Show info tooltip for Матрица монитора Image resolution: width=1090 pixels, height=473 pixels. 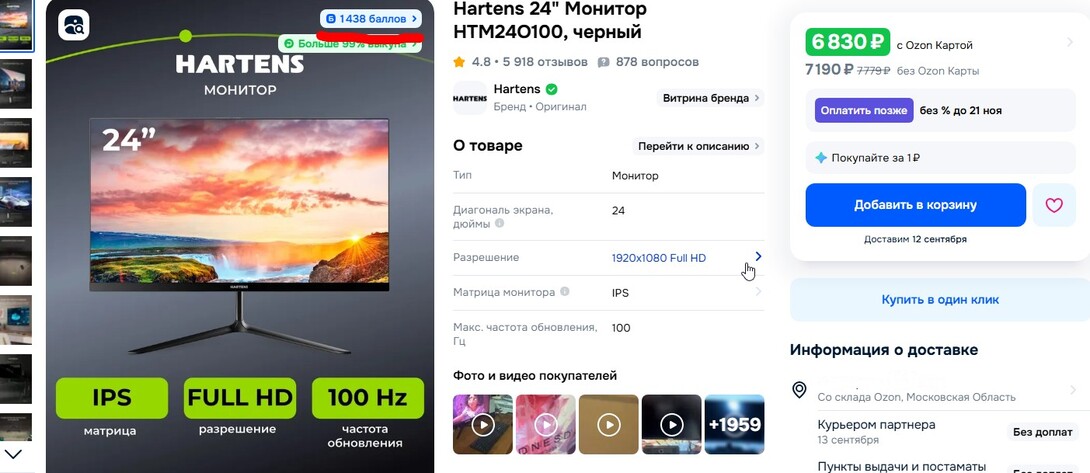pos(564,292)
